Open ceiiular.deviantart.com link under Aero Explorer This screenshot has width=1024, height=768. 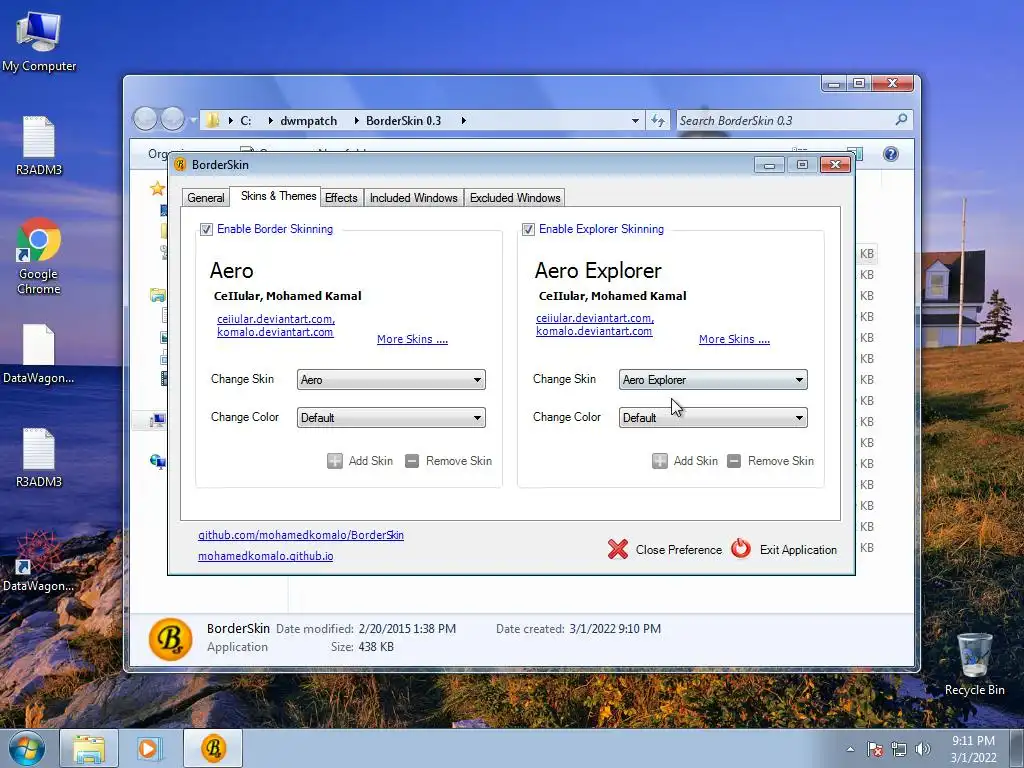(x=595, y=318)
